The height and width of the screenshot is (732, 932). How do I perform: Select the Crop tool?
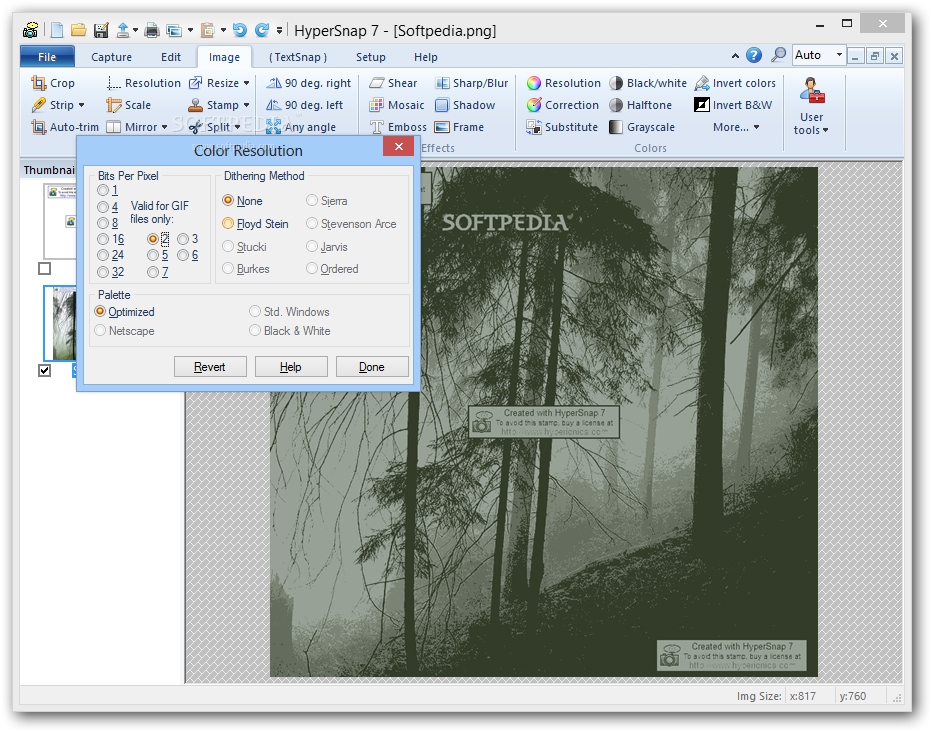pos(53,83)
